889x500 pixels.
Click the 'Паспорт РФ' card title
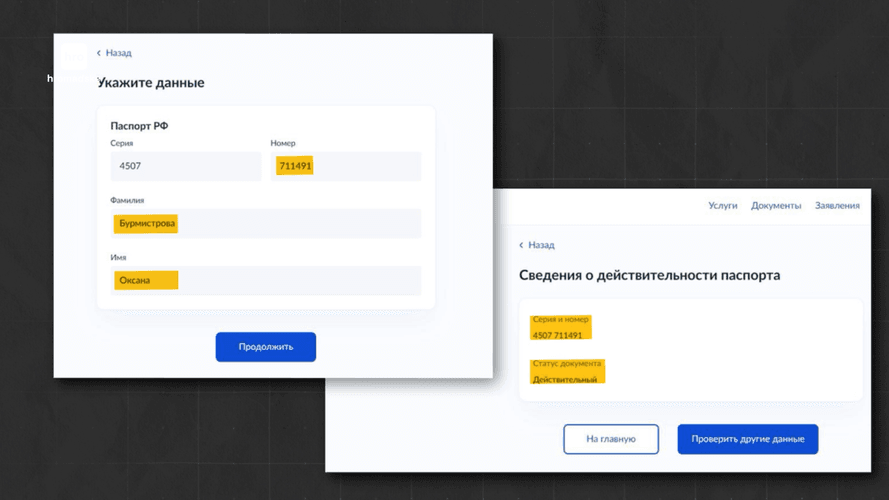click(138, 126)
